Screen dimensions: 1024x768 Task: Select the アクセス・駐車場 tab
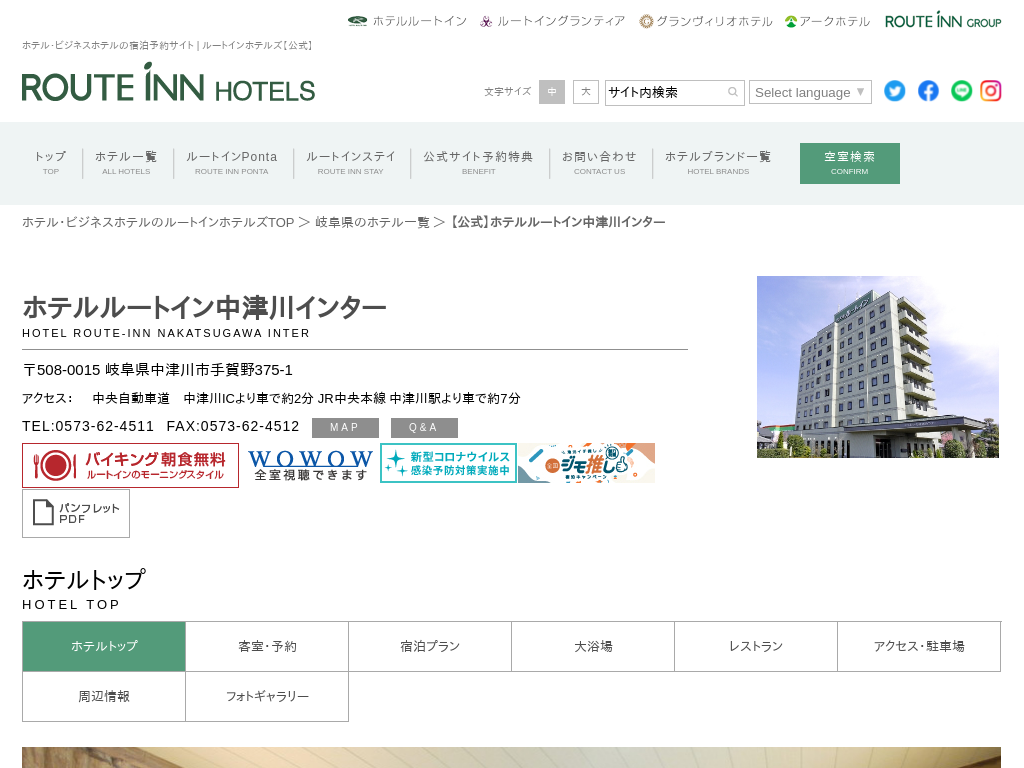point(920,647)
